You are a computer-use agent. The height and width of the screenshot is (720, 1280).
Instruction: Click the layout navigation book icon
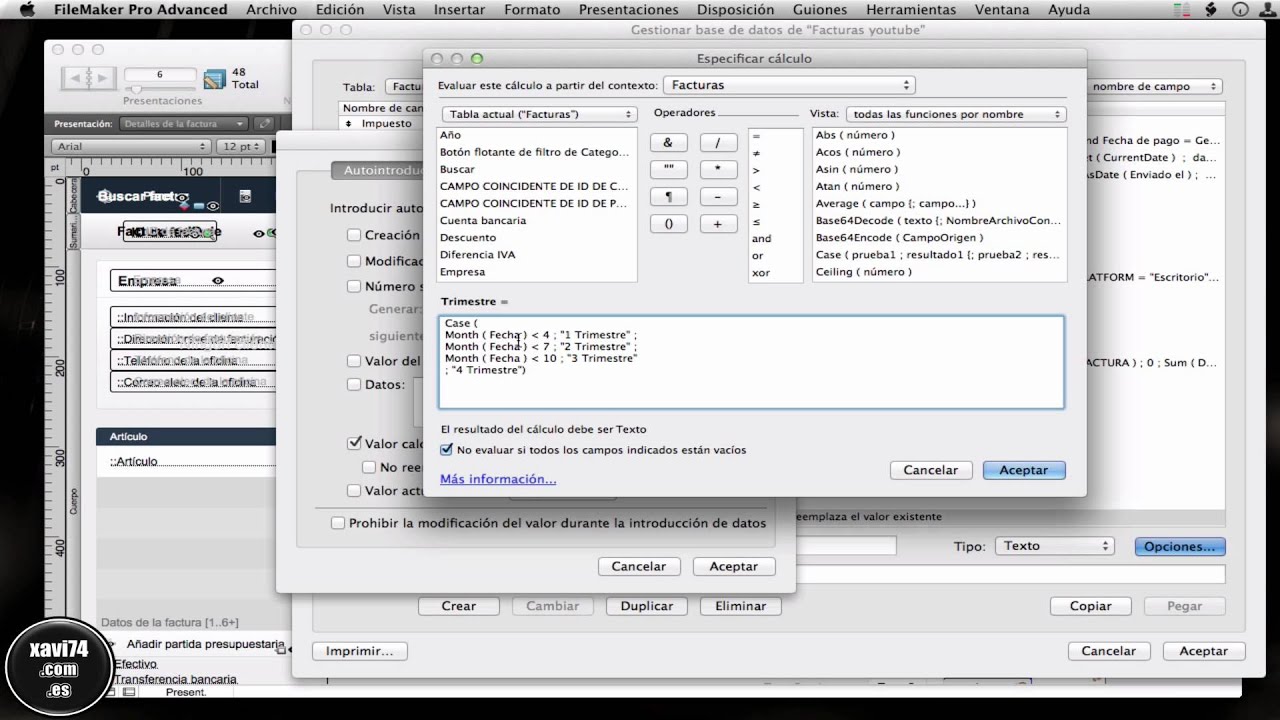tap(90, 78)
